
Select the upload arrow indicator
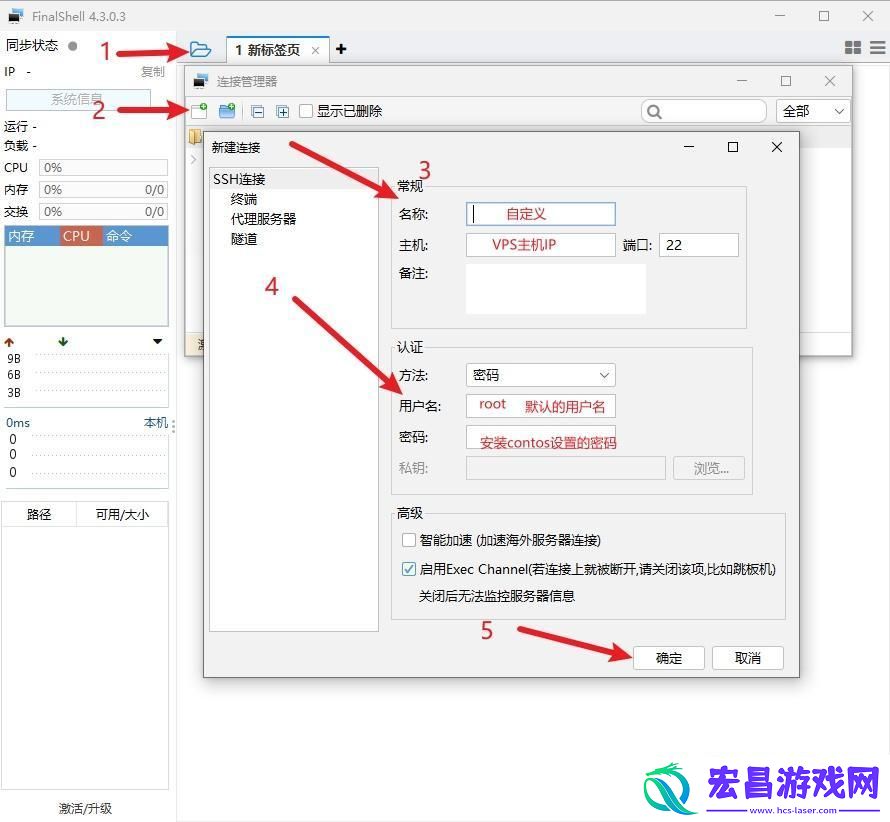click(x=9, y=342)
